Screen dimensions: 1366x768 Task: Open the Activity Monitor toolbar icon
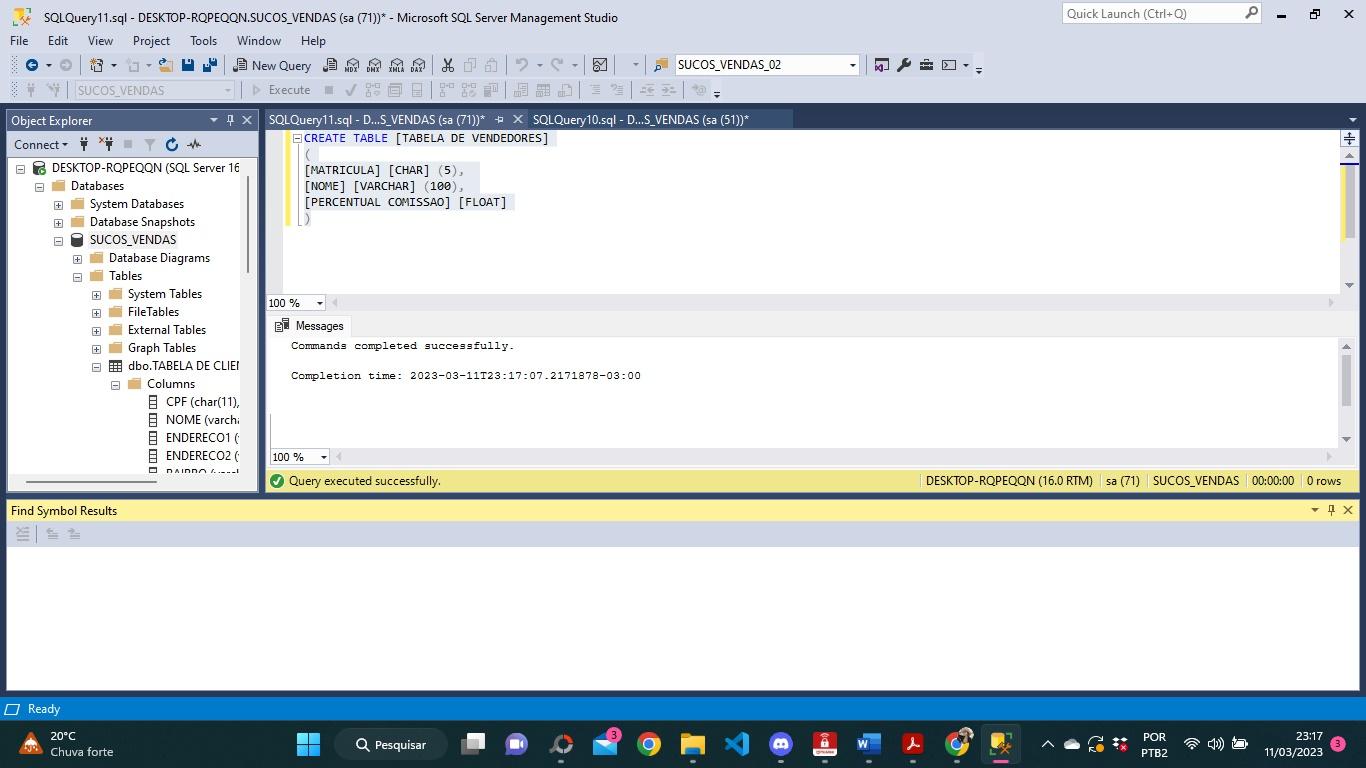tap(600, 65)
